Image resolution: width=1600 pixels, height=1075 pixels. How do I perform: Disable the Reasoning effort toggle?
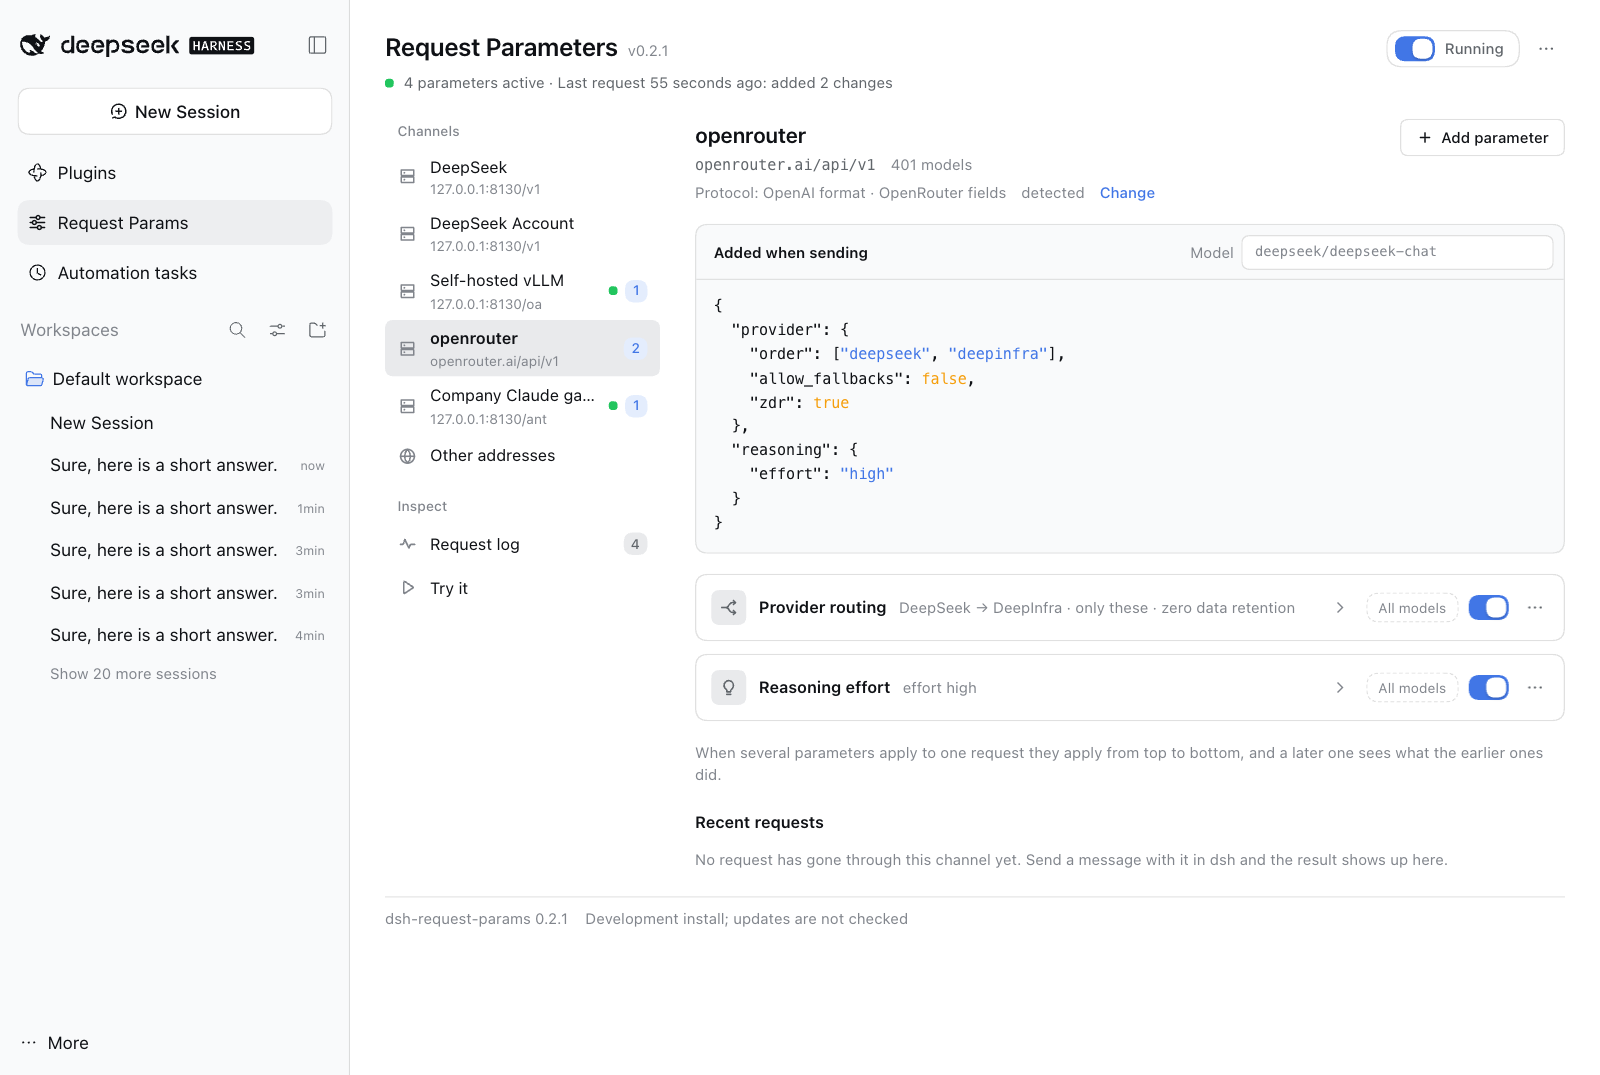pos(1489,688)
